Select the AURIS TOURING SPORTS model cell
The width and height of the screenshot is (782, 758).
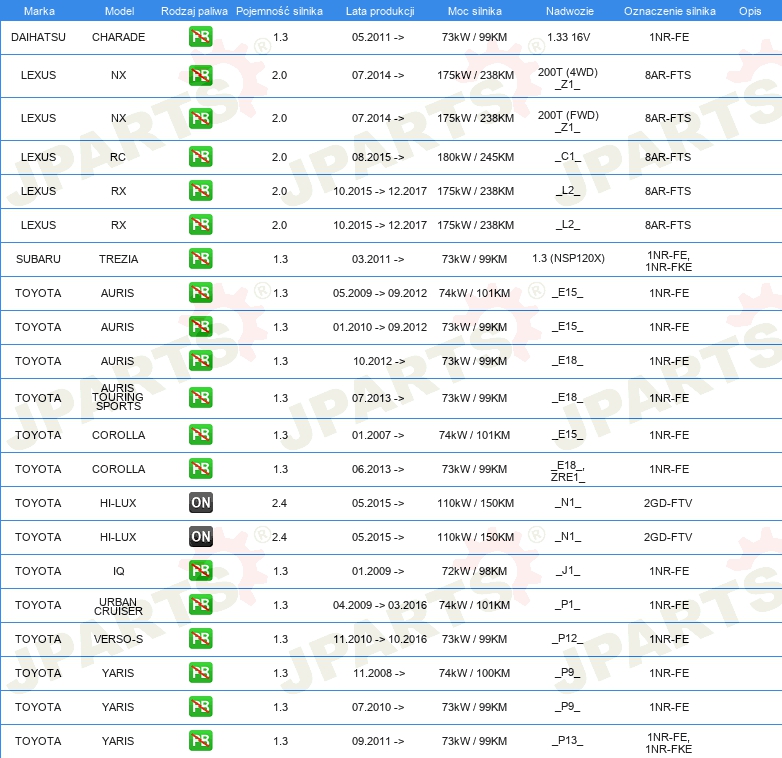pyautogui.click(x=118, y=397)
